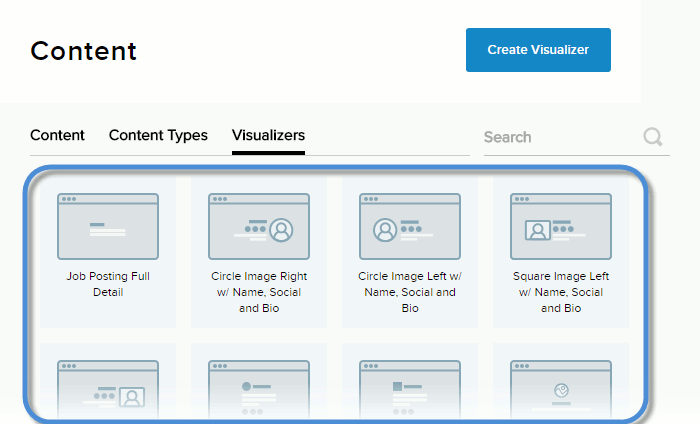This screenshot has width=700, height=424.
Task: Select second-row visualizer with centered circle icon
Action: click(x=561, y=390)
